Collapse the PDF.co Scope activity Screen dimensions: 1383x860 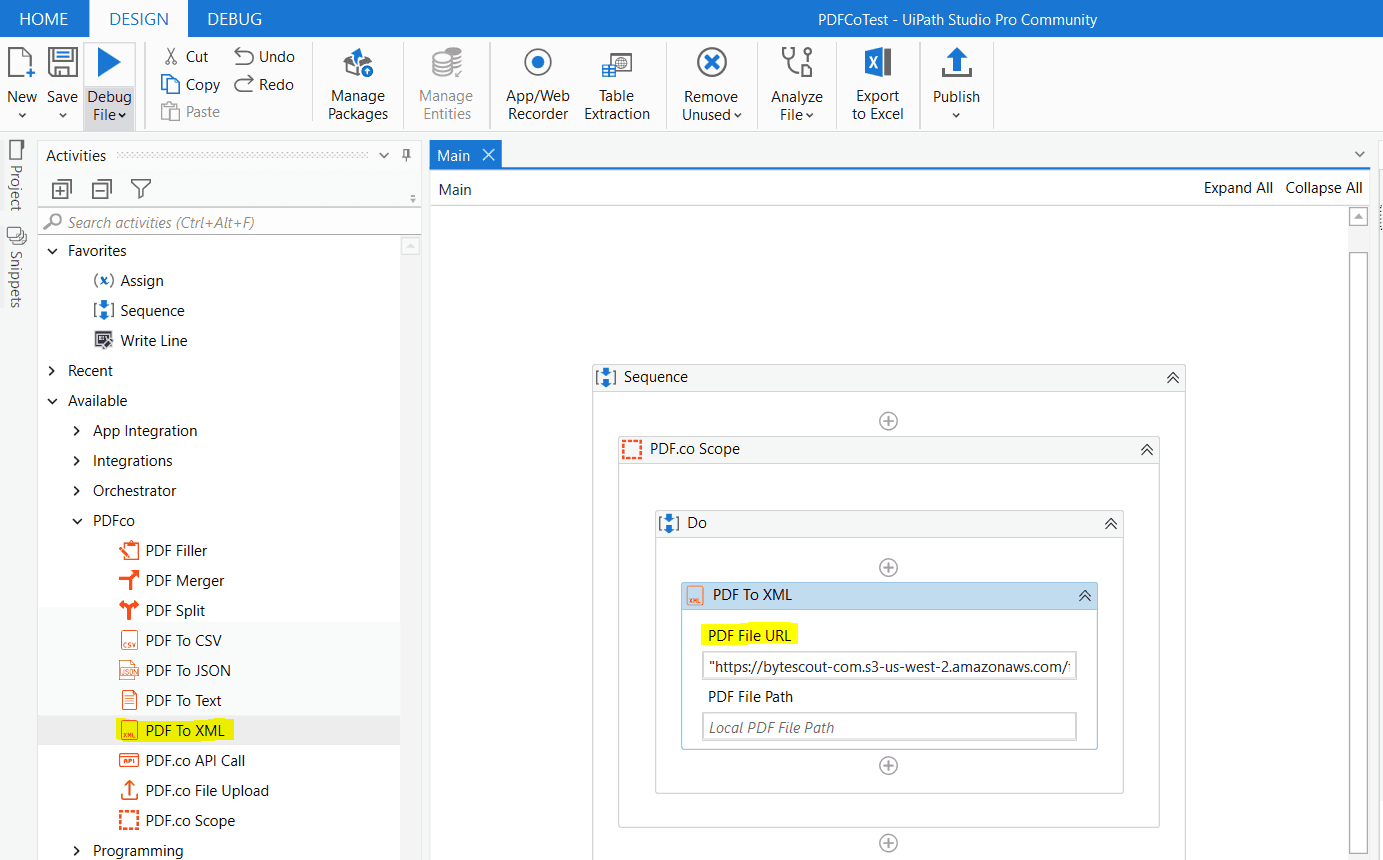(x=1146, y=449)
